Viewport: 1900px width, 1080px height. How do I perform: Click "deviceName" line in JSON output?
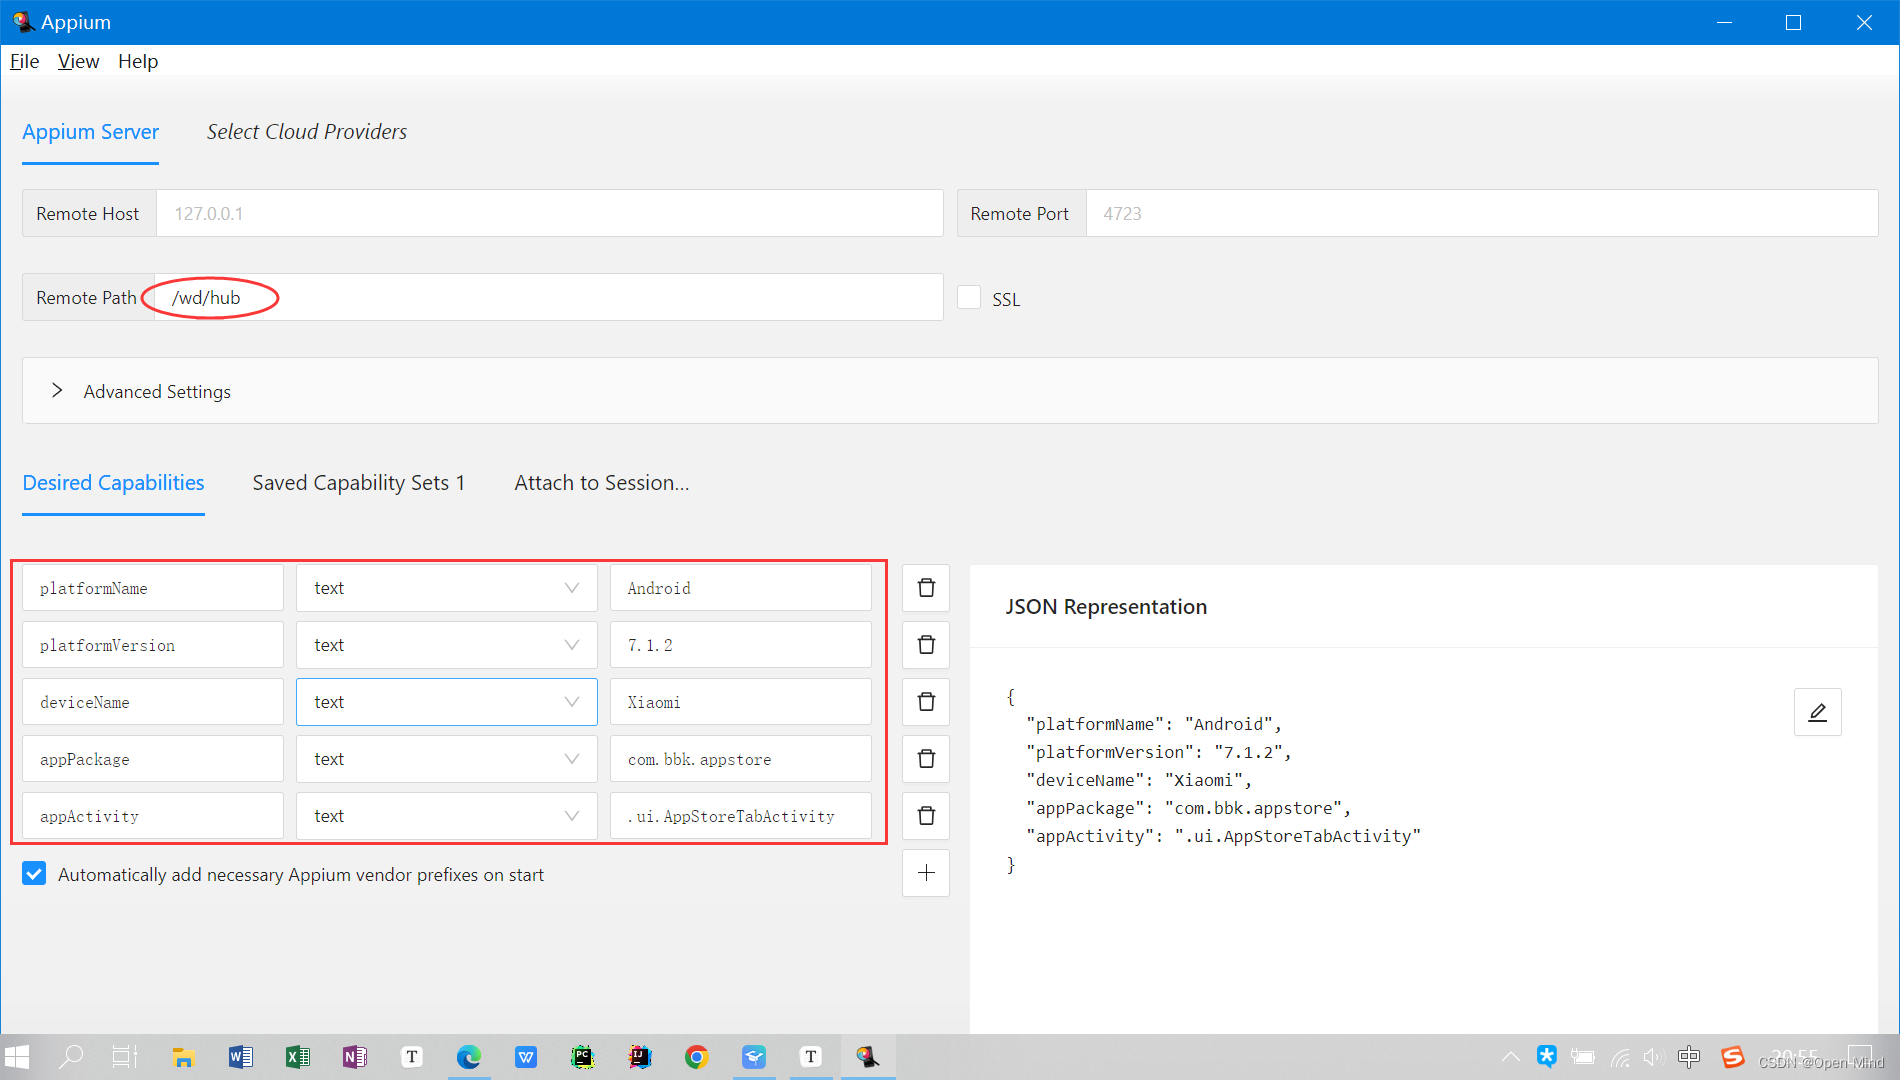1139,780
